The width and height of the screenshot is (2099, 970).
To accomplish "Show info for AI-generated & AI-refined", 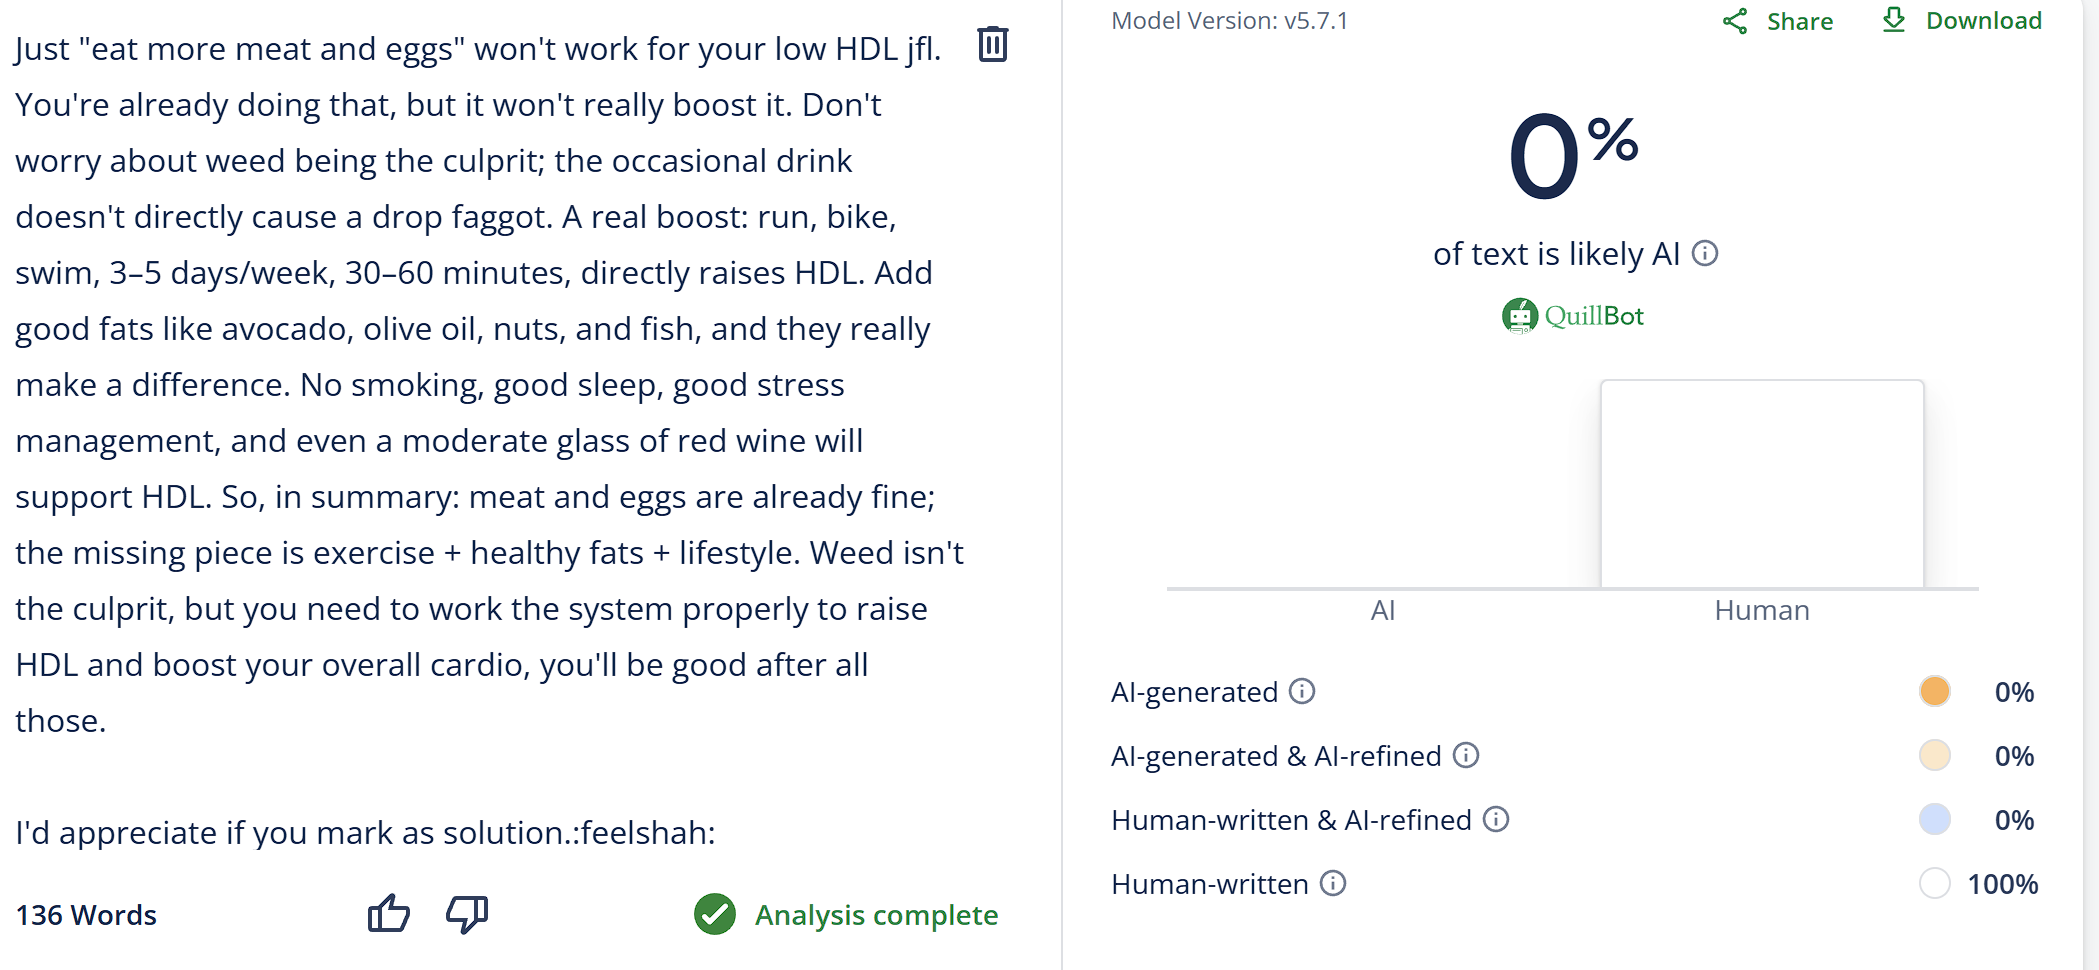I will click(x=1466, y=755).
